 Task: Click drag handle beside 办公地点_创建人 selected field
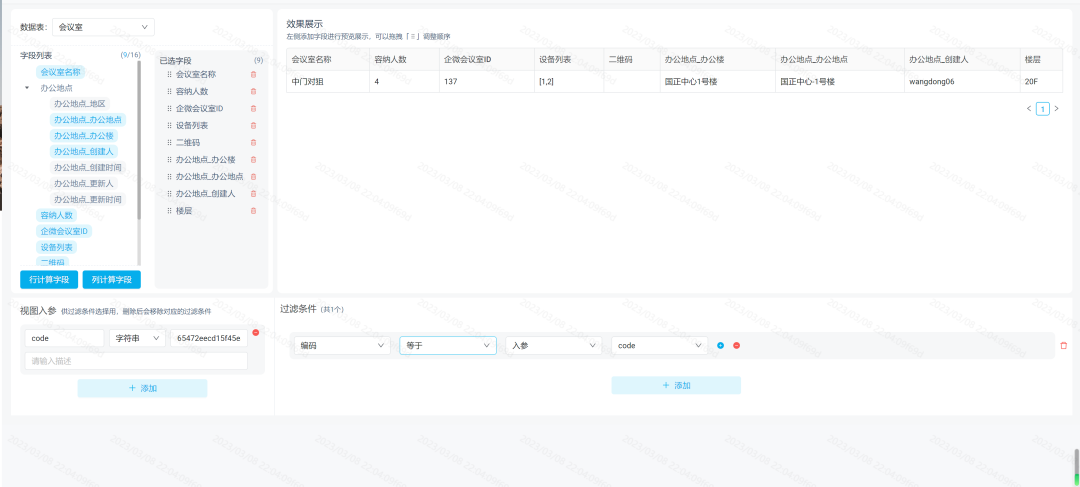[169, 194]
